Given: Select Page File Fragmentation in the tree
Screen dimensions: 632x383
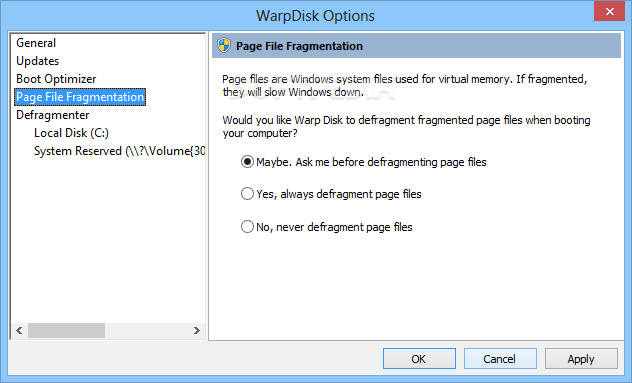Looking at the screenshot, I should coord(80,97).
